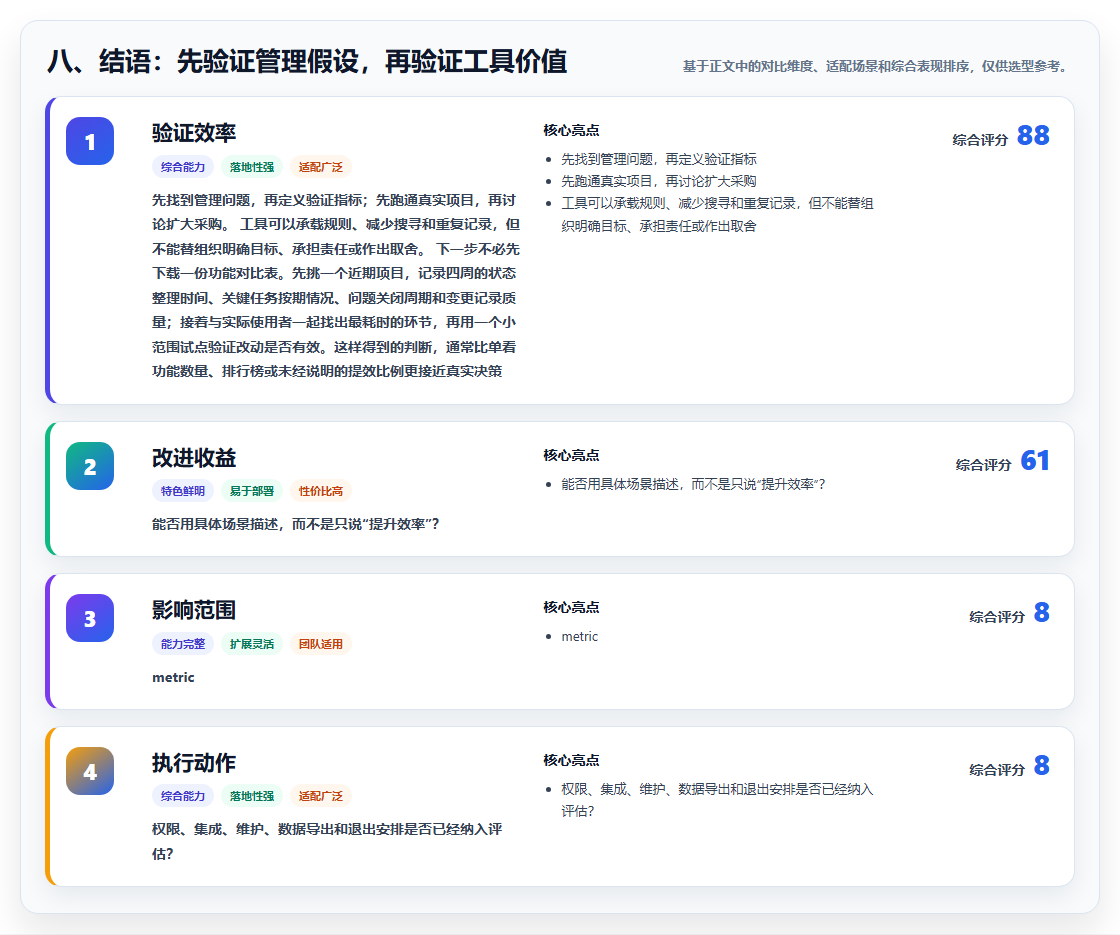Viewport: 1120px width, 935px height.
Task: Click score 8 in 影响范围 card
Action: tap(1041, 612)
